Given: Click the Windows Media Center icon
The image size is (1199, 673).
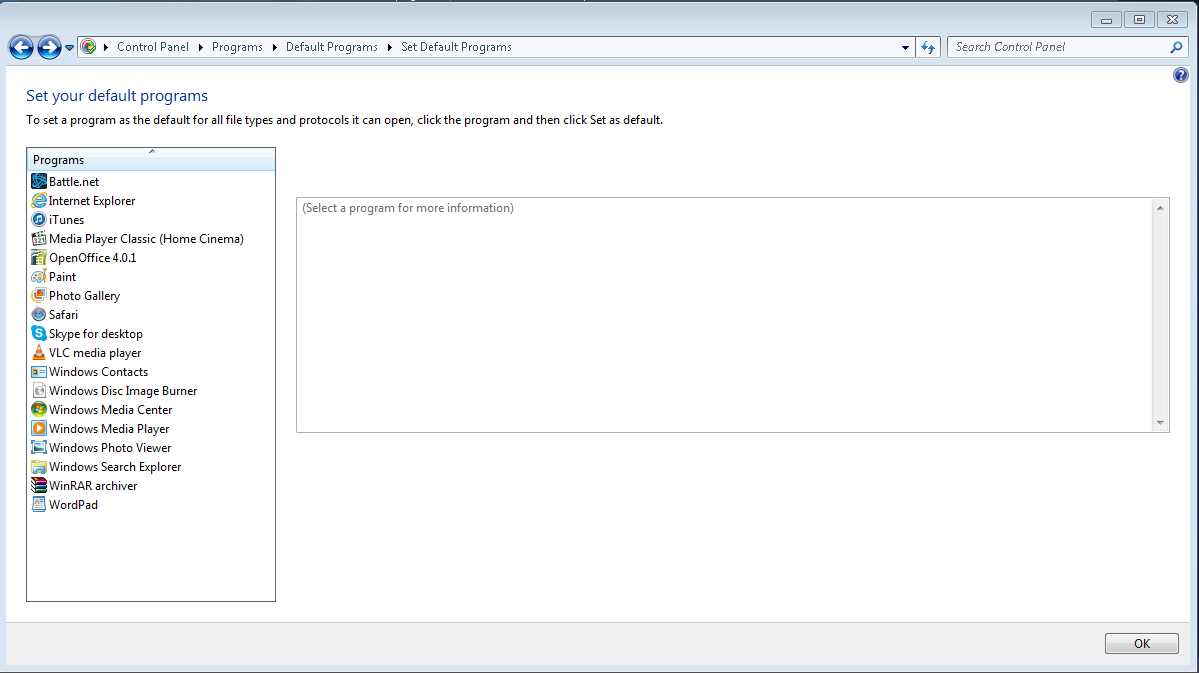Looking at the screenshot, I should [x=39, y=410].
